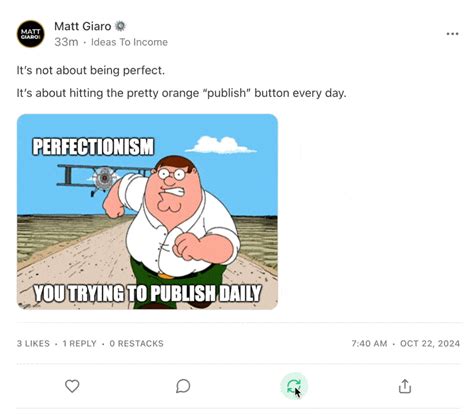The image size is (474, 415).
Task: Enlarge the Peter Griffin meme image
Action: (x=147, y=212)
